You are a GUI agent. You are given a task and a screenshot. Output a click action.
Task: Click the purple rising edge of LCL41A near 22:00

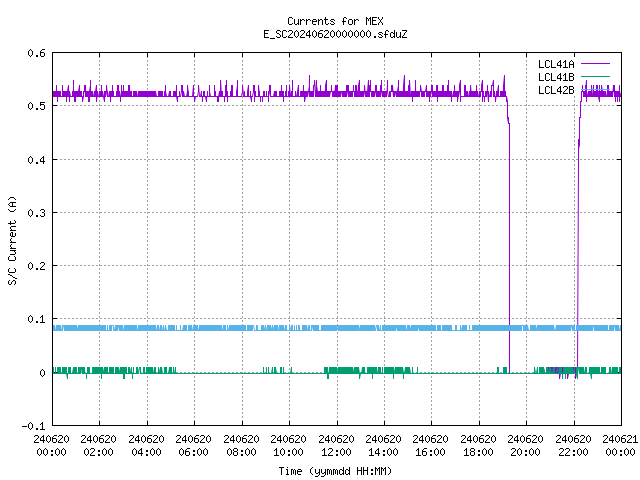click(578, 245)
